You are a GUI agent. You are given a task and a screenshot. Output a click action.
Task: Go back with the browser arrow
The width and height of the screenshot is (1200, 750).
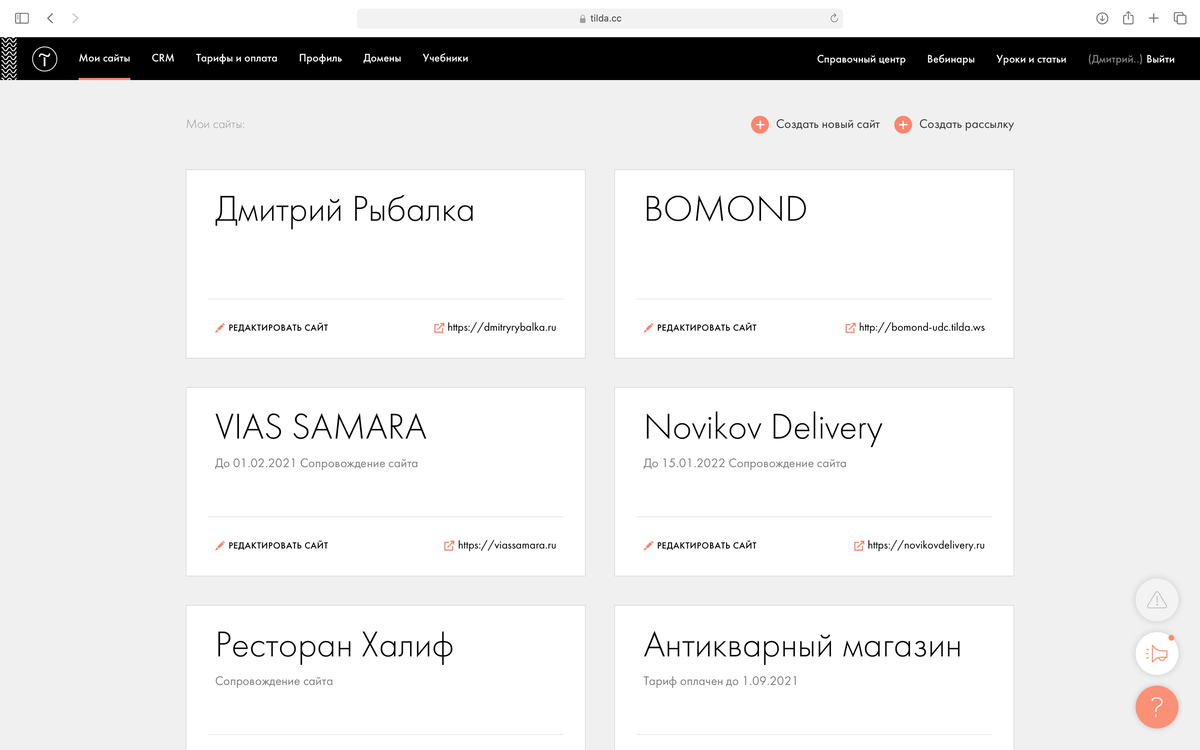(50, 18)
